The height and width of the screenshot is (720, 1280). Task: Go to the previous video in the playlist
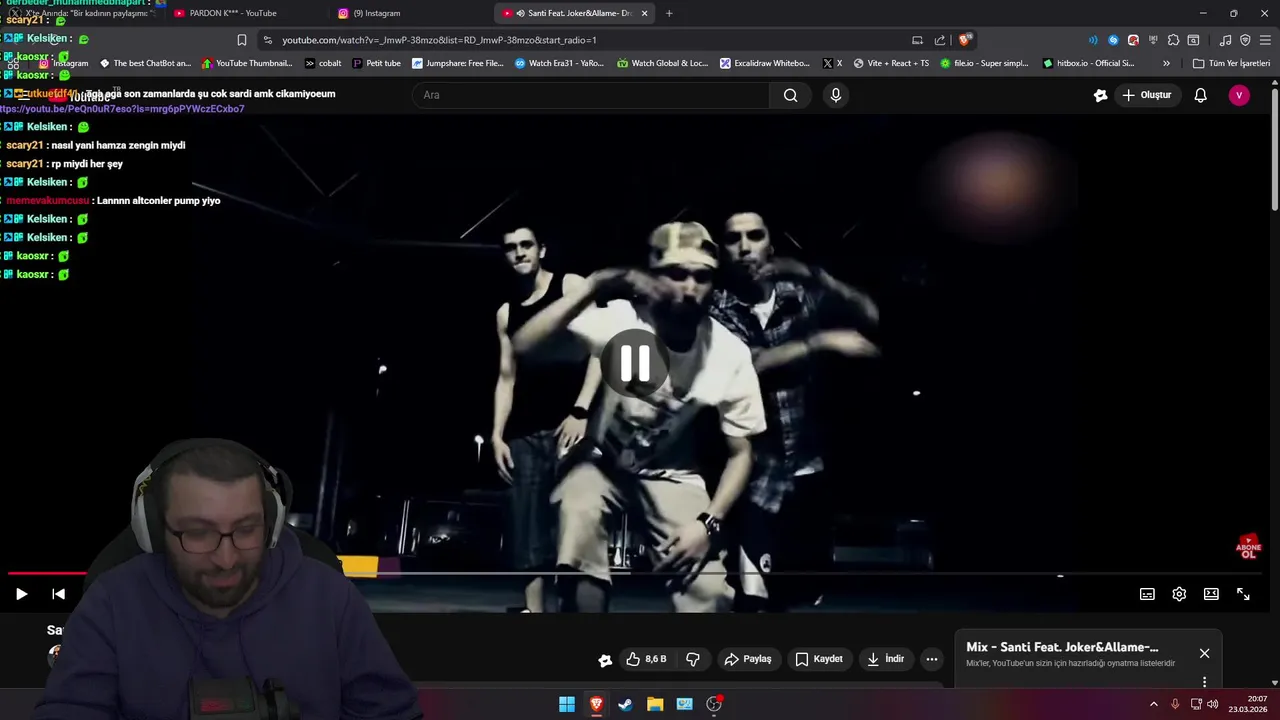click(59, 594)
